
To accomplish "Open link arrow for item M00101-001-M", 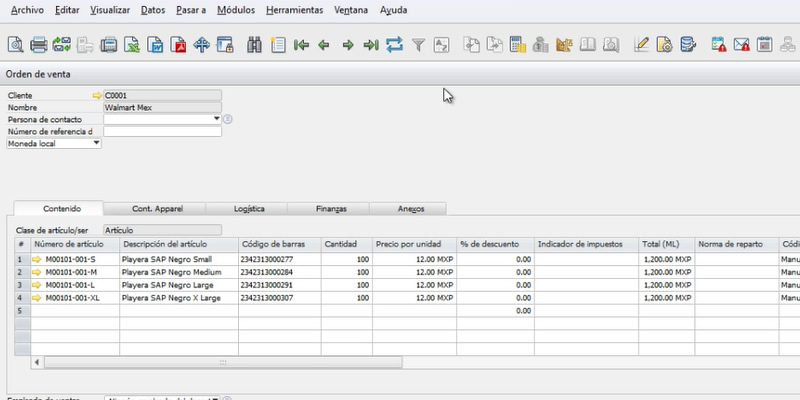I will pos(38,272).
